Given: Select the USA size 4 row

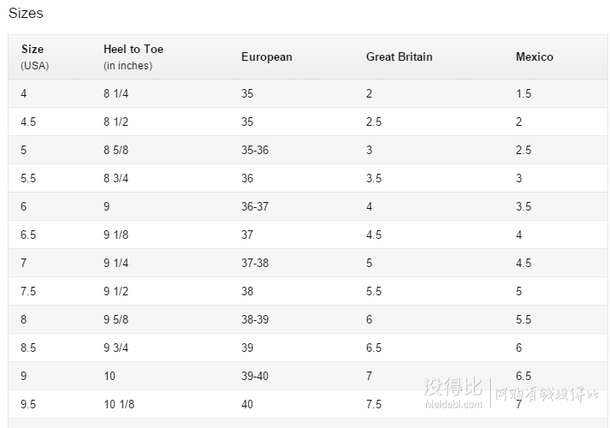Looking at the screenshot, I should [x=308, y=94].
